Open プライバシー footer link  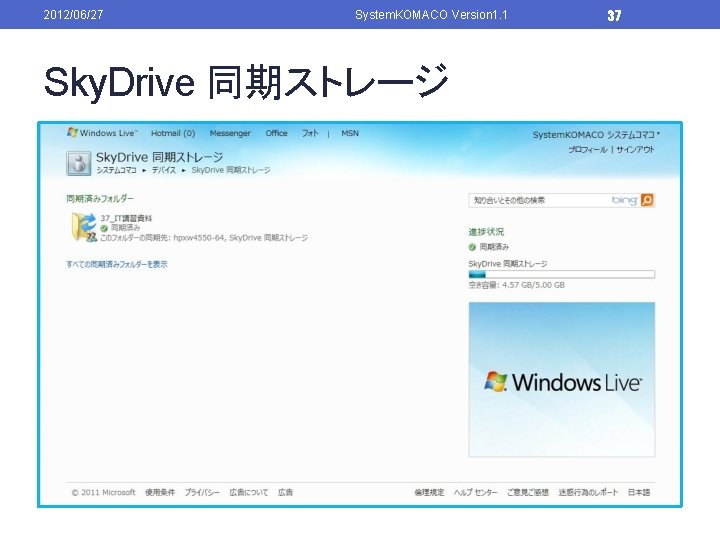(x=202, y=492)
